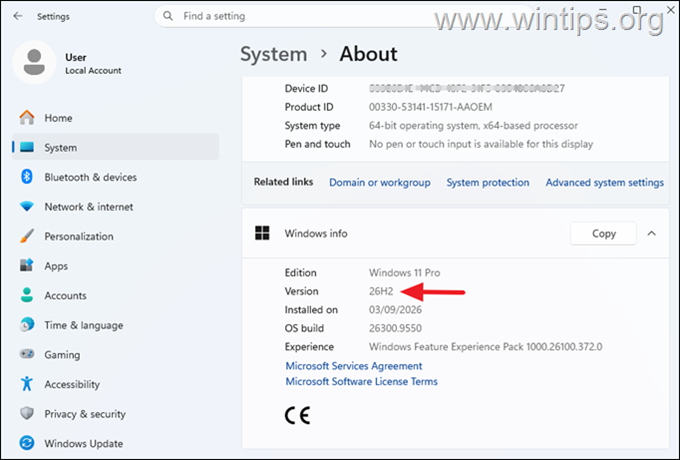Open Time & language settings
This screenshot has height=460, width=680.
tap(116, 325)
